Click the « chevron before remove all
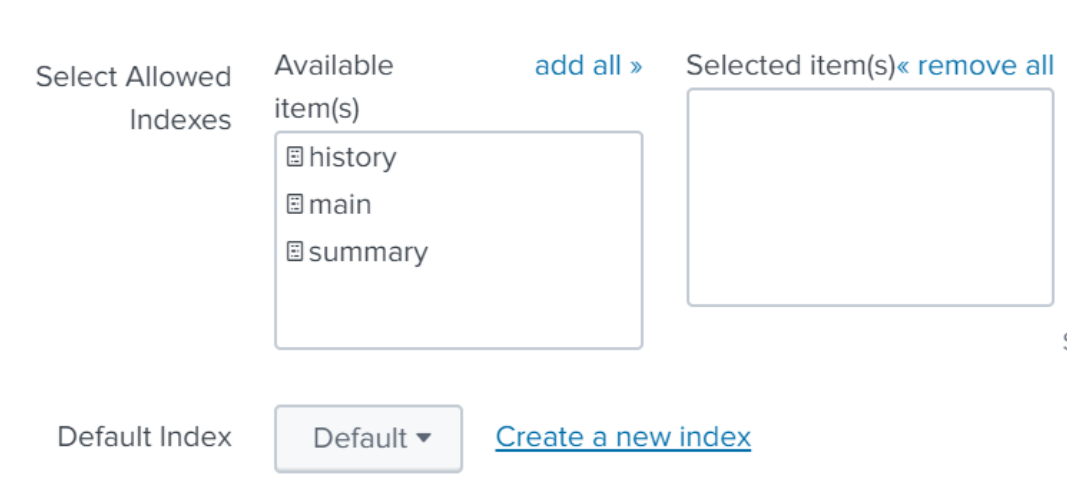1067x483 pixels. click(x=904, y=66)
